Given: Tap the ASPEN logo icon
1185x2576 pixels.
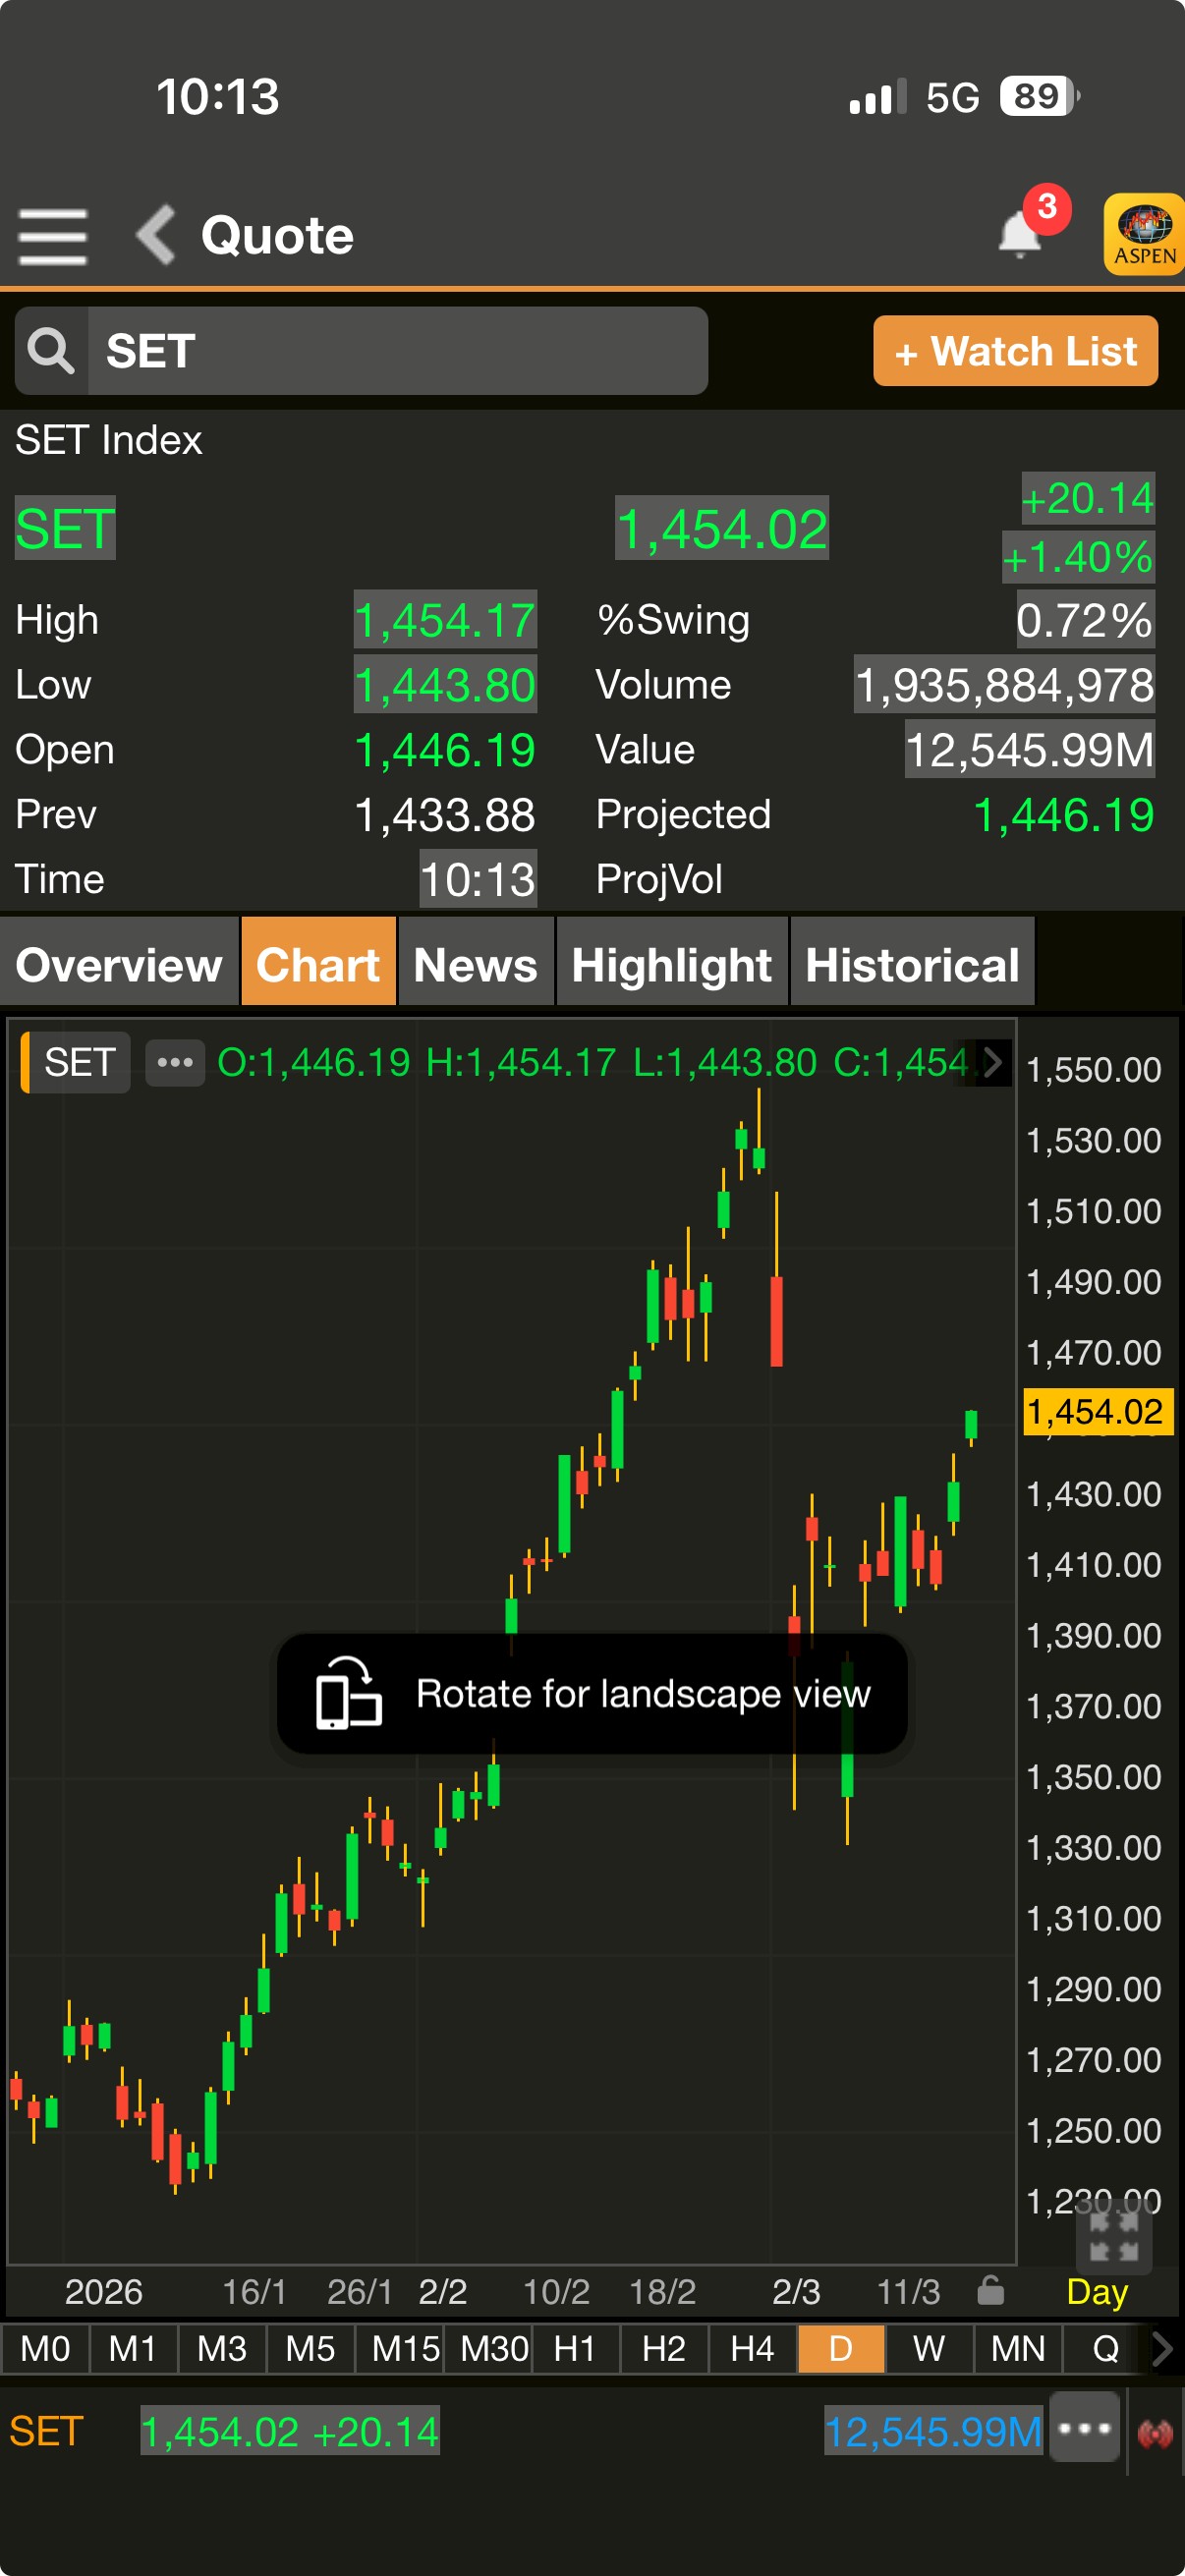Looking at the screenshot, I should point(1144,234).
